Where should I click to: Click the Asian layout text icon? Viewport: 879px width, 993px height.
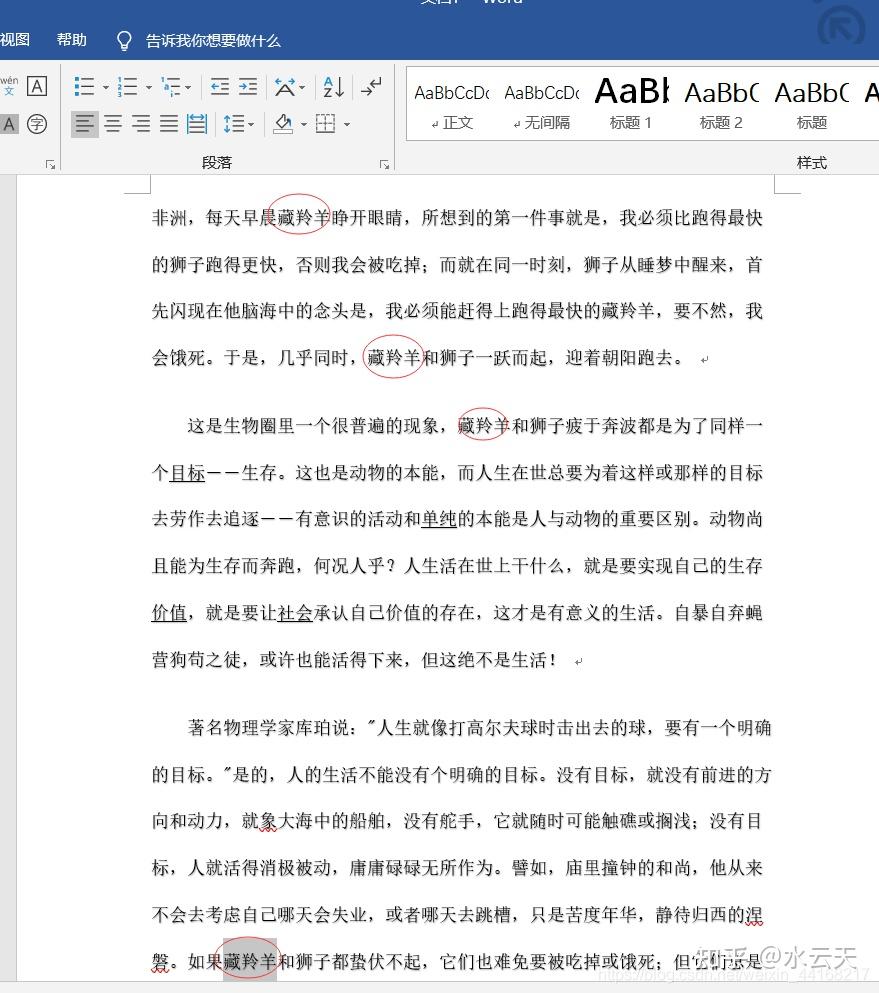click(x=284, y=87)
